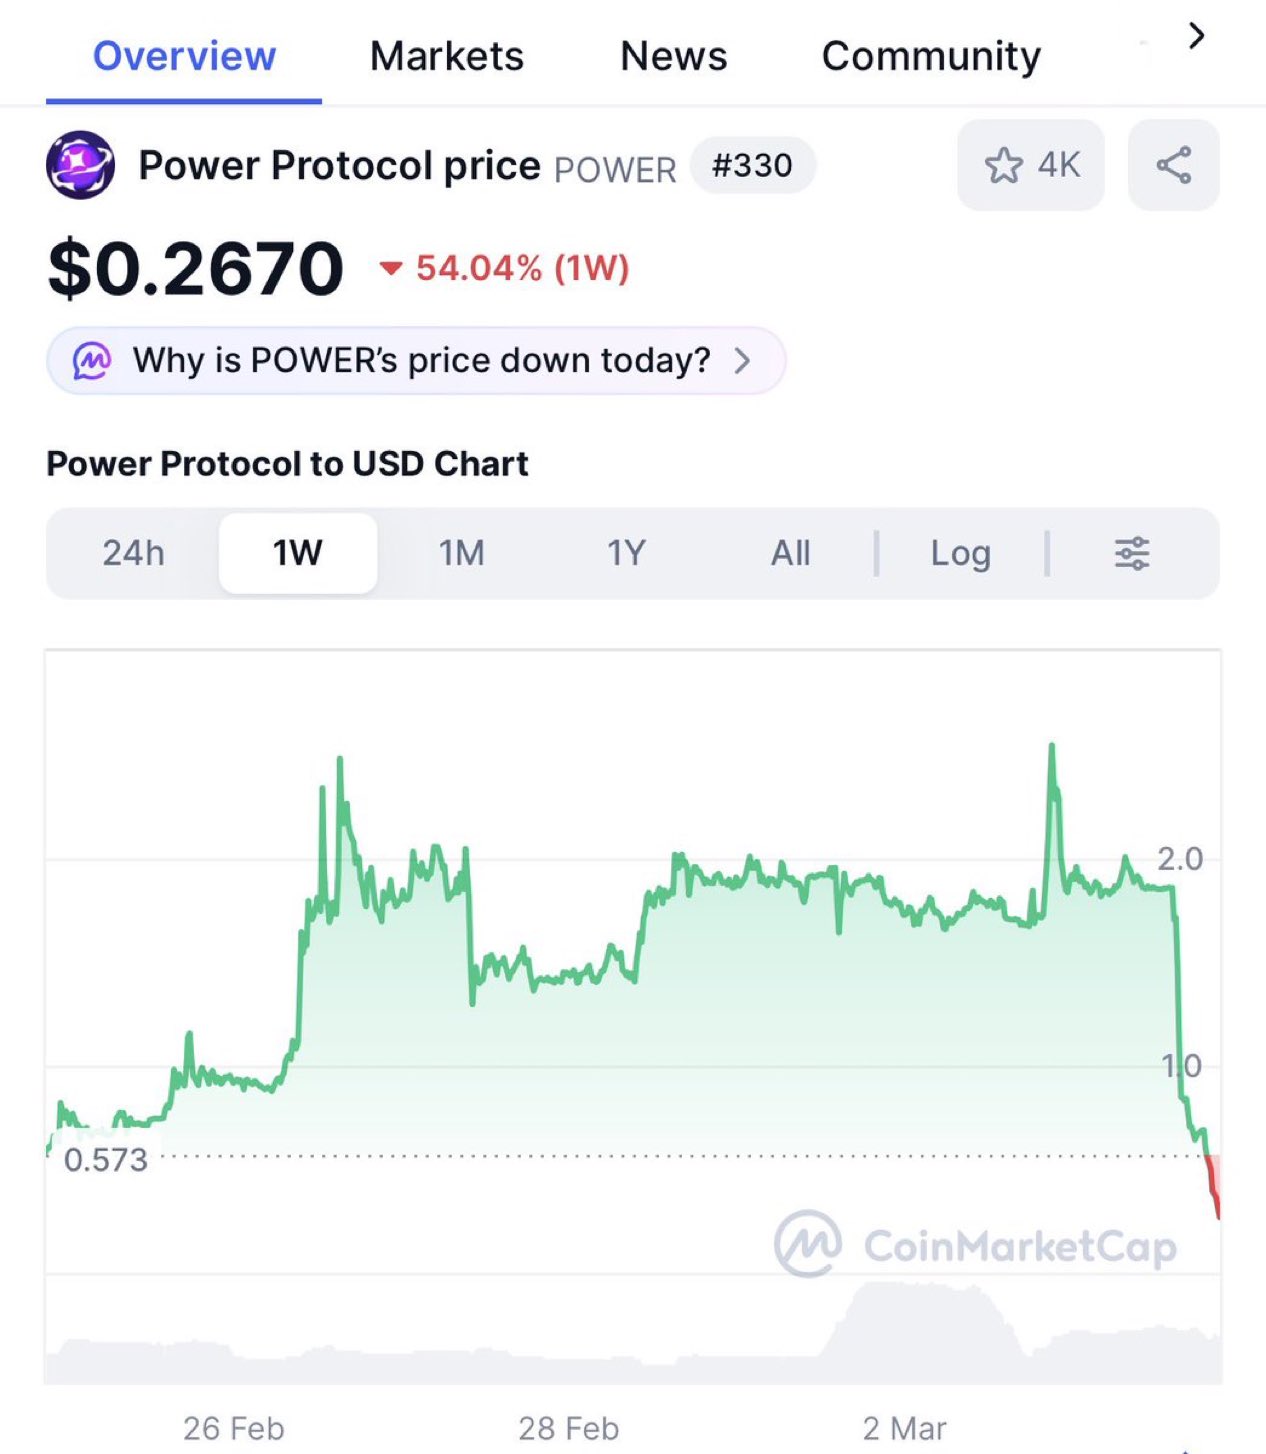Click the CoinMarketCap AI icon

click(x=92, y=360)
